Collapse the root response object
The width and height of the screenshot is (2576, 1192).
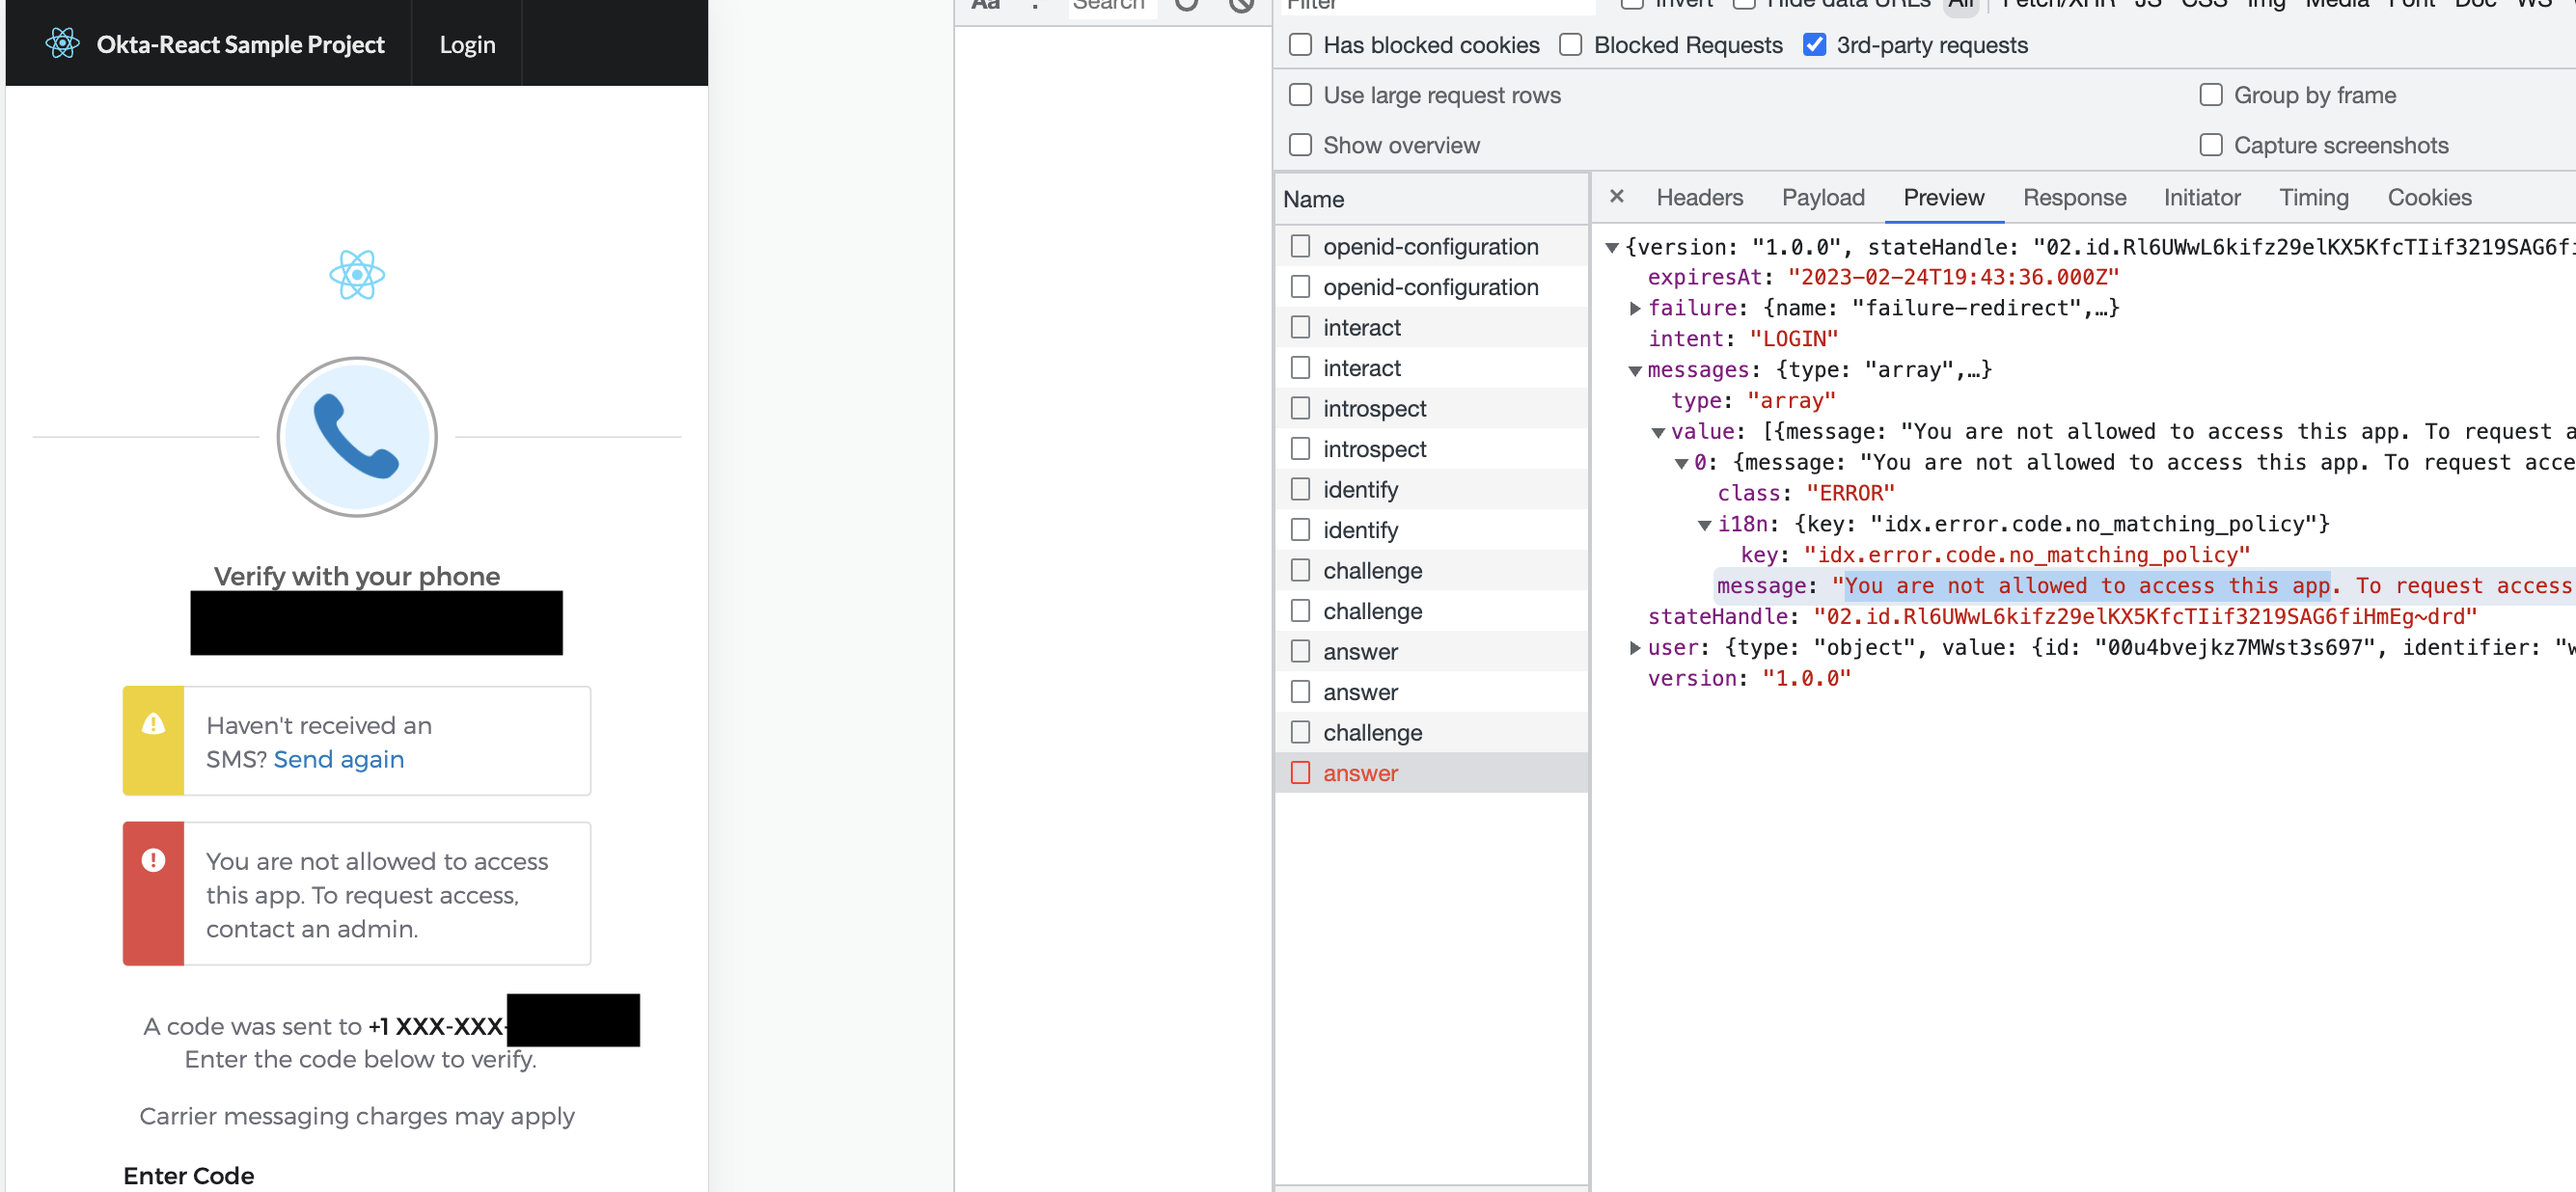point(1612,247)
